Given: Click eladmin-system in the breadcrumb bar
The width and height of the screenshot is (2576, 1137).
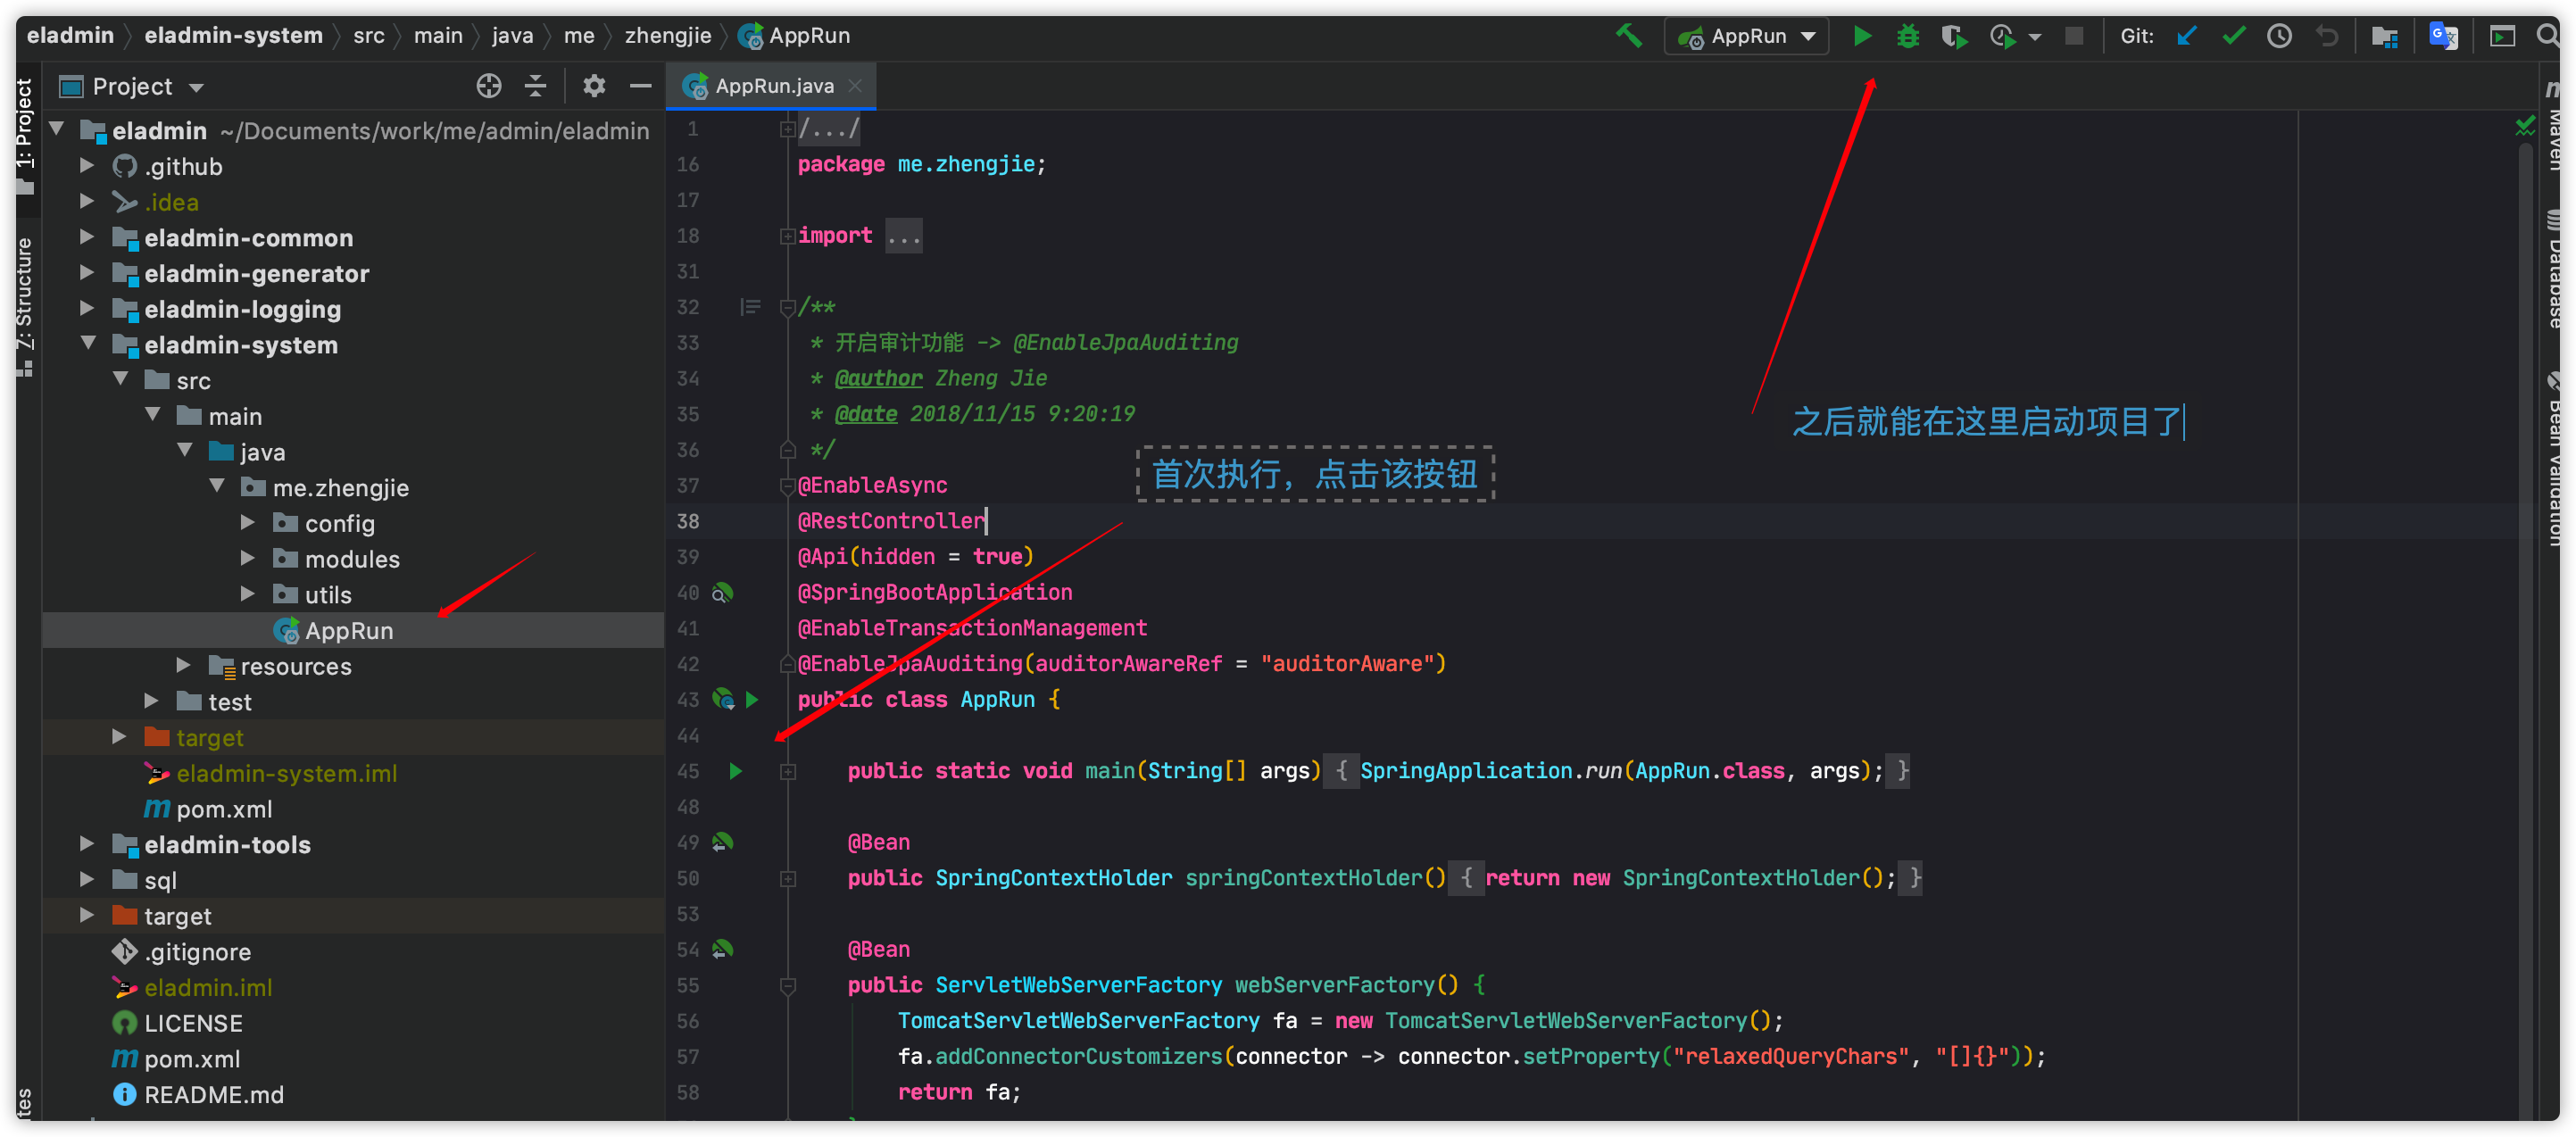Looking at the screenshot, I should point(233,36).
